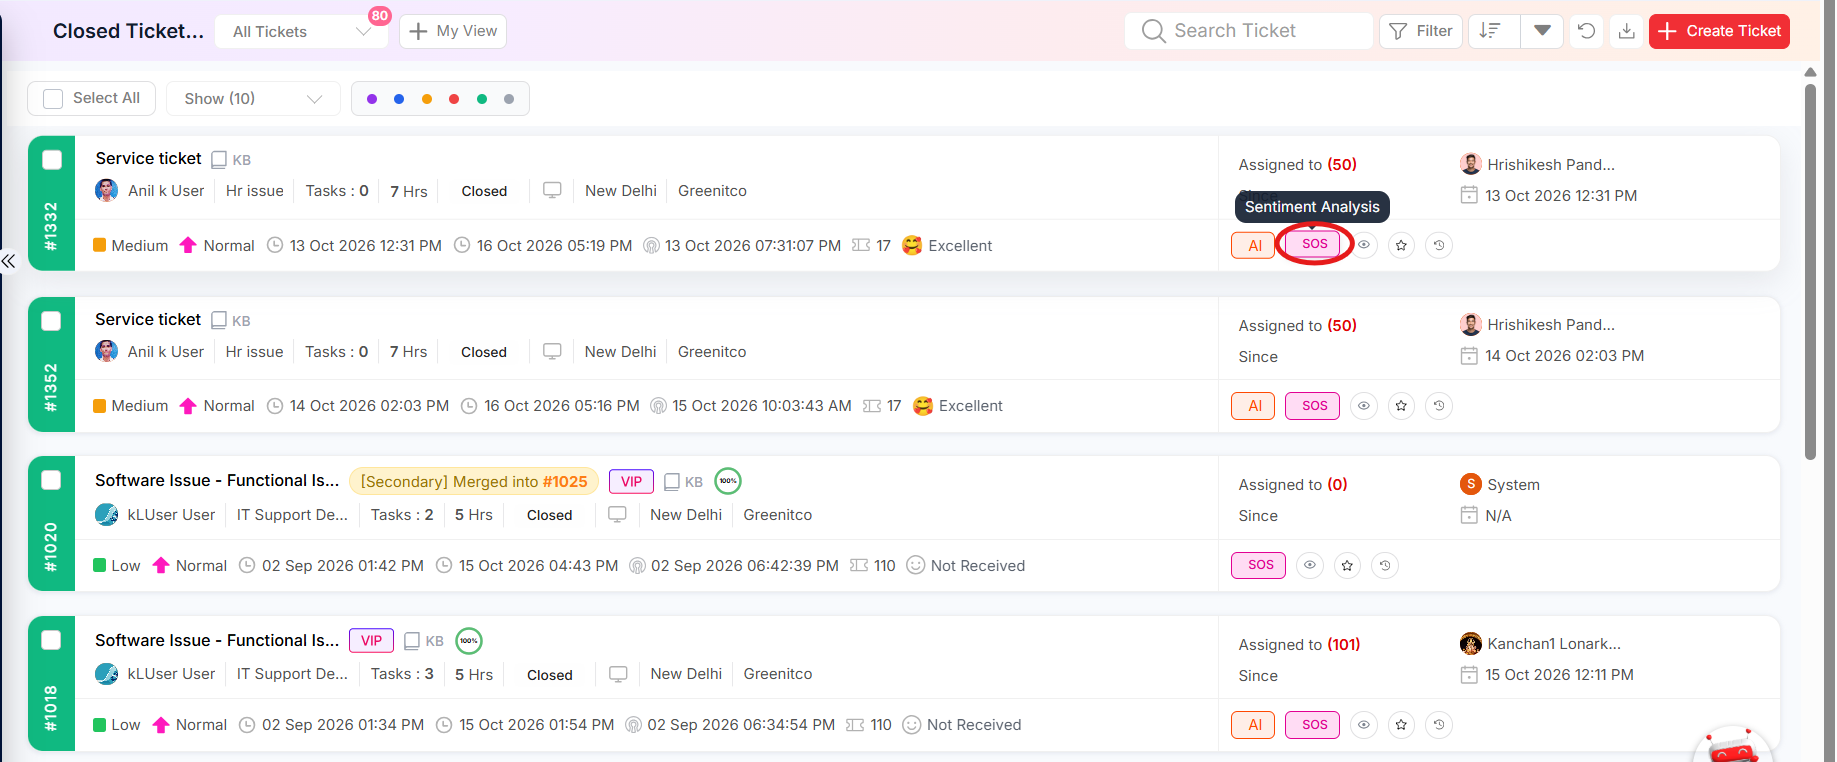Star ticket #1020 as favorite
Viewport: 1837px width, 762px height.
pos(1347,566)
